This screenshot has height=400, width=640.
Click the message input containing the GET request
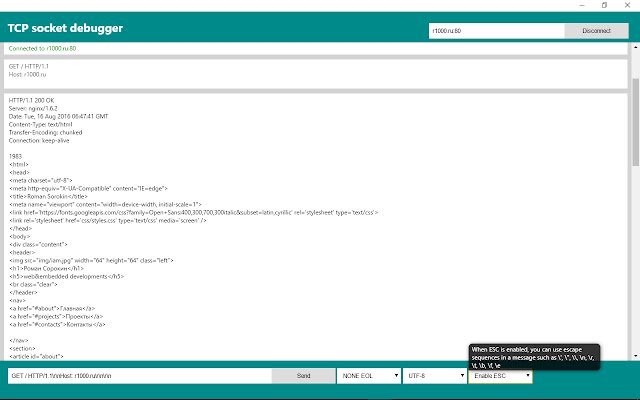(x=140, y=376)
